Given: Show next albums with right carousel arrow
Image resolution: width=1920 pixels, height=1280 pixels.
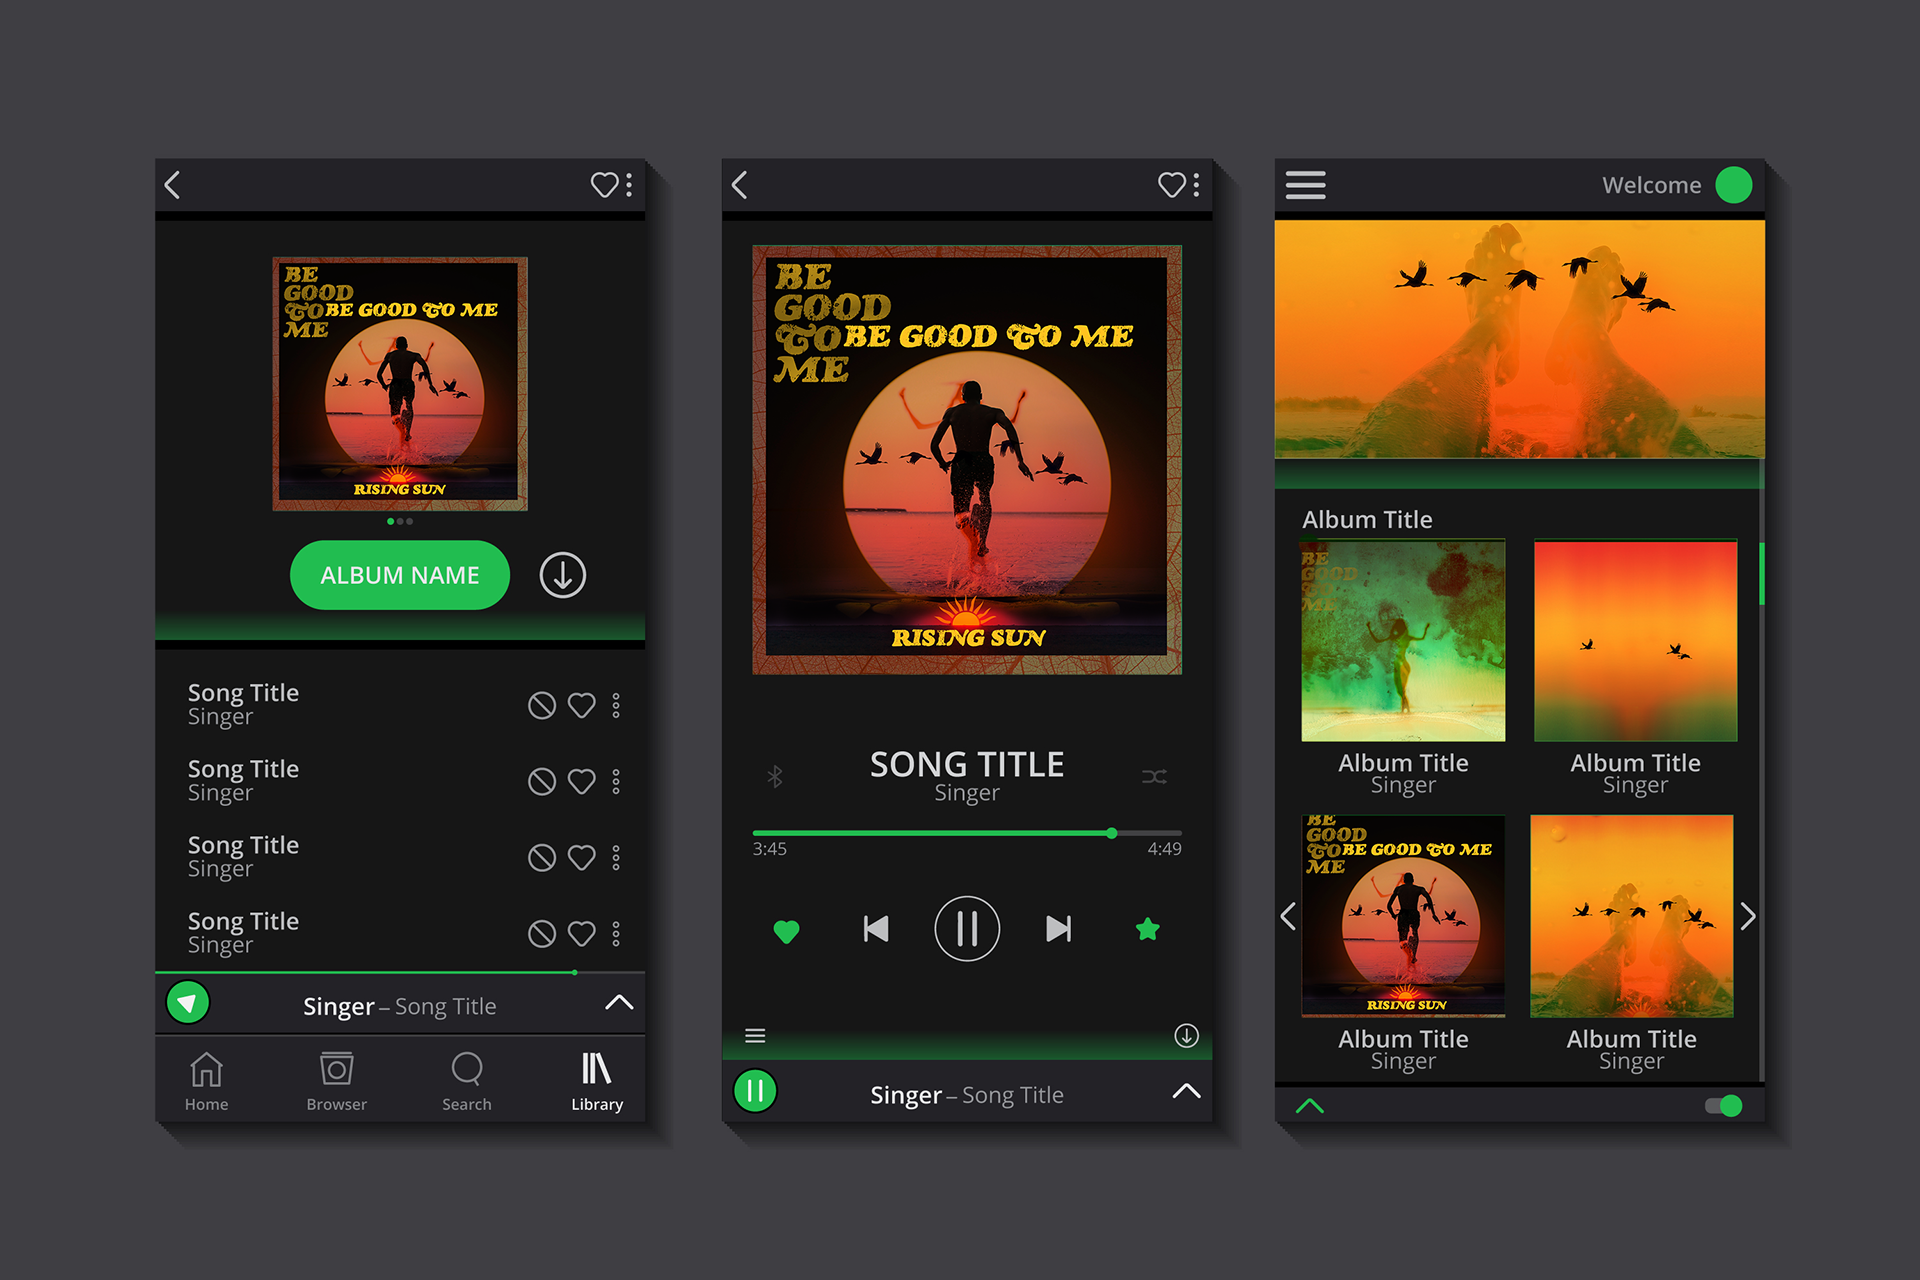Looking at the screenshot, I should [1747, 916].
